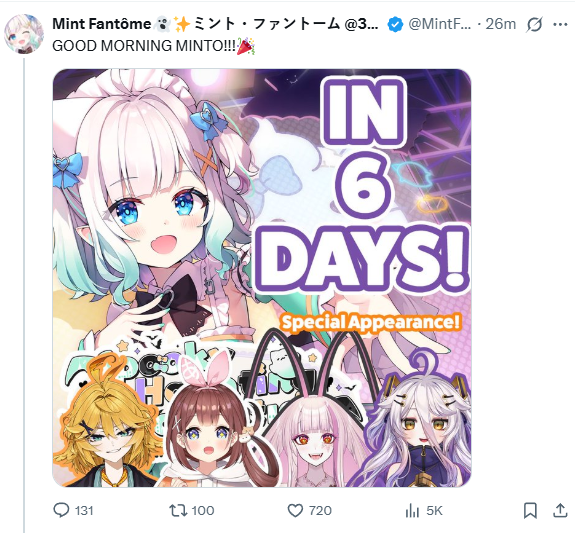Click the 720 likes count
This screenshot has height=533, width=575.
point(320,511)
